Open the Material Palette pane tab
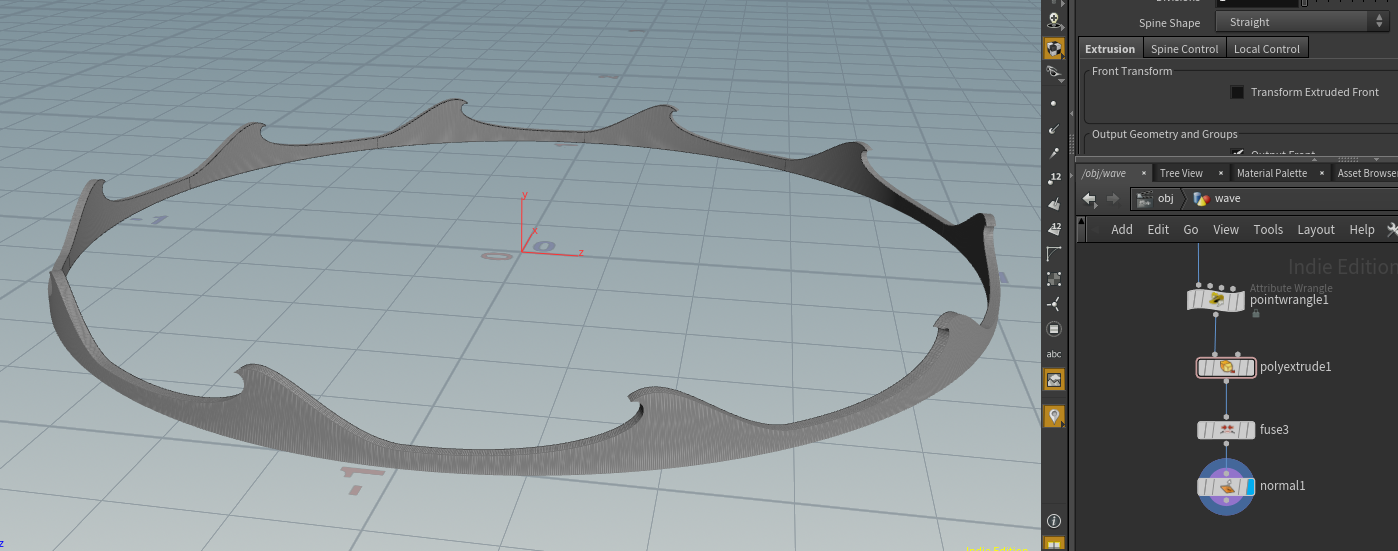 point(1271,173)
